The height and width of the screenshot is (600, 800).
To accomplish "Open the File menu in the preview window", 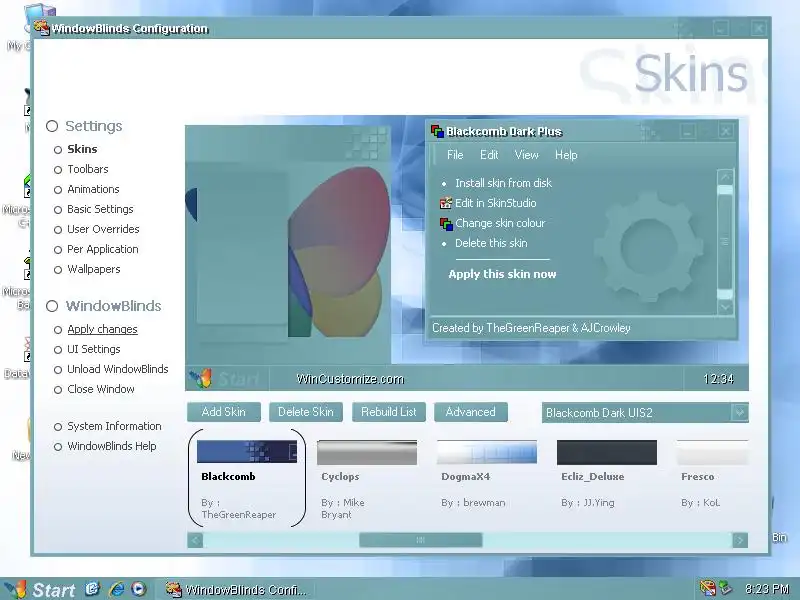I will 455,155.
